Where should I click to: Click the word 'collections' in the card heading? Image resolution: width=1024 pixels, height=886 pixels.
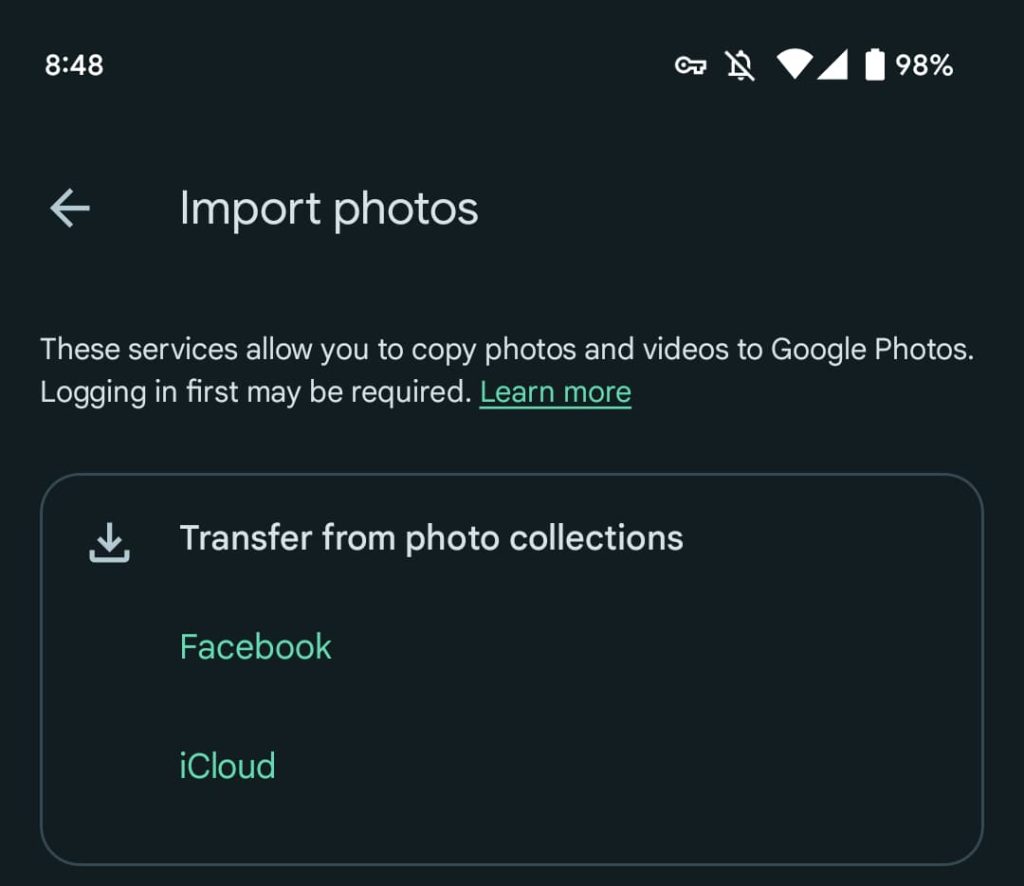(x=596, y=538)
